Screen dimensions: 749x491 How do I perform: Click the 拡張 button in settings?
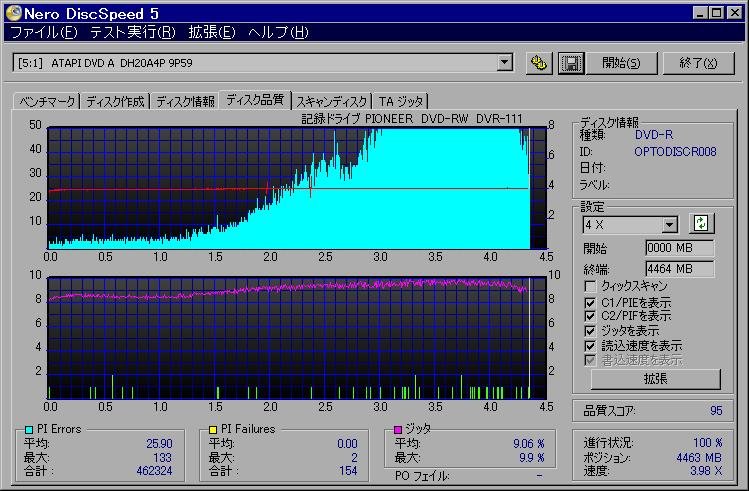(x=655, y=379)
